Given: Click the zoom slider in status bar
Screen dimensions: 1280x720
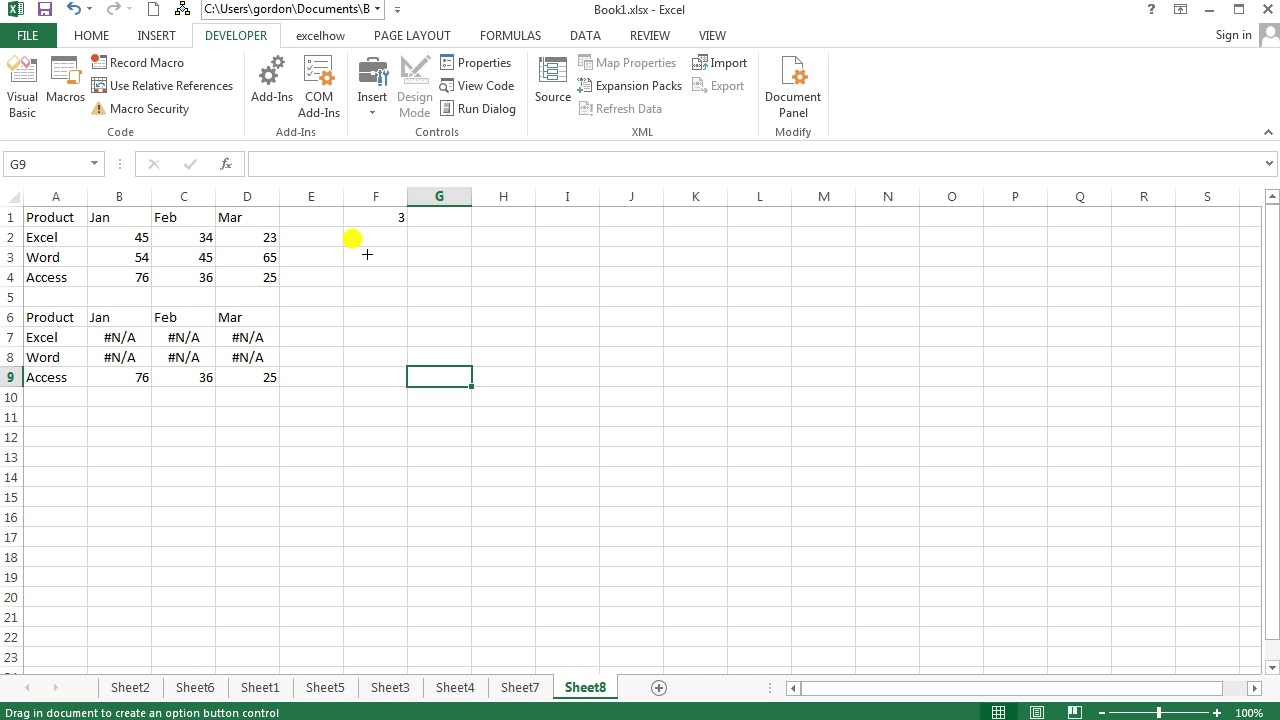Looking at the screenshot, I should click(1158, 713).
